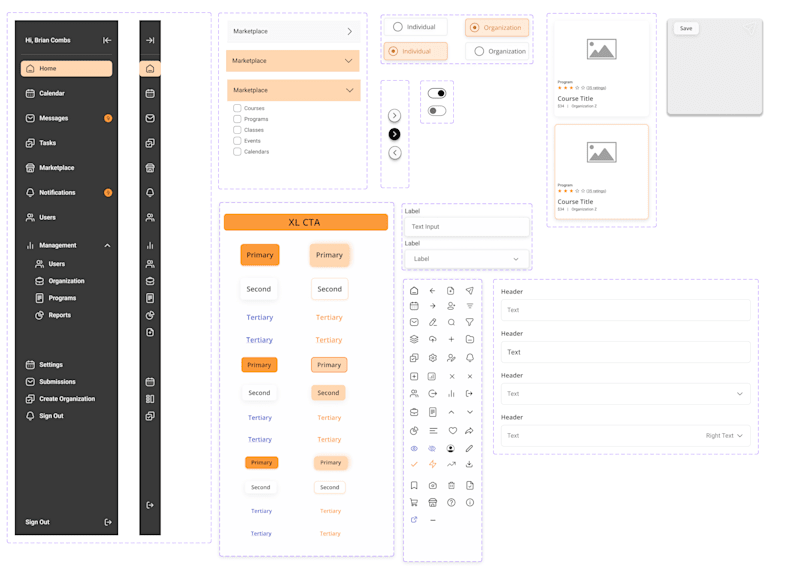
Task: Click the gear settings icon in icon grid
Action: click(433, 358)
